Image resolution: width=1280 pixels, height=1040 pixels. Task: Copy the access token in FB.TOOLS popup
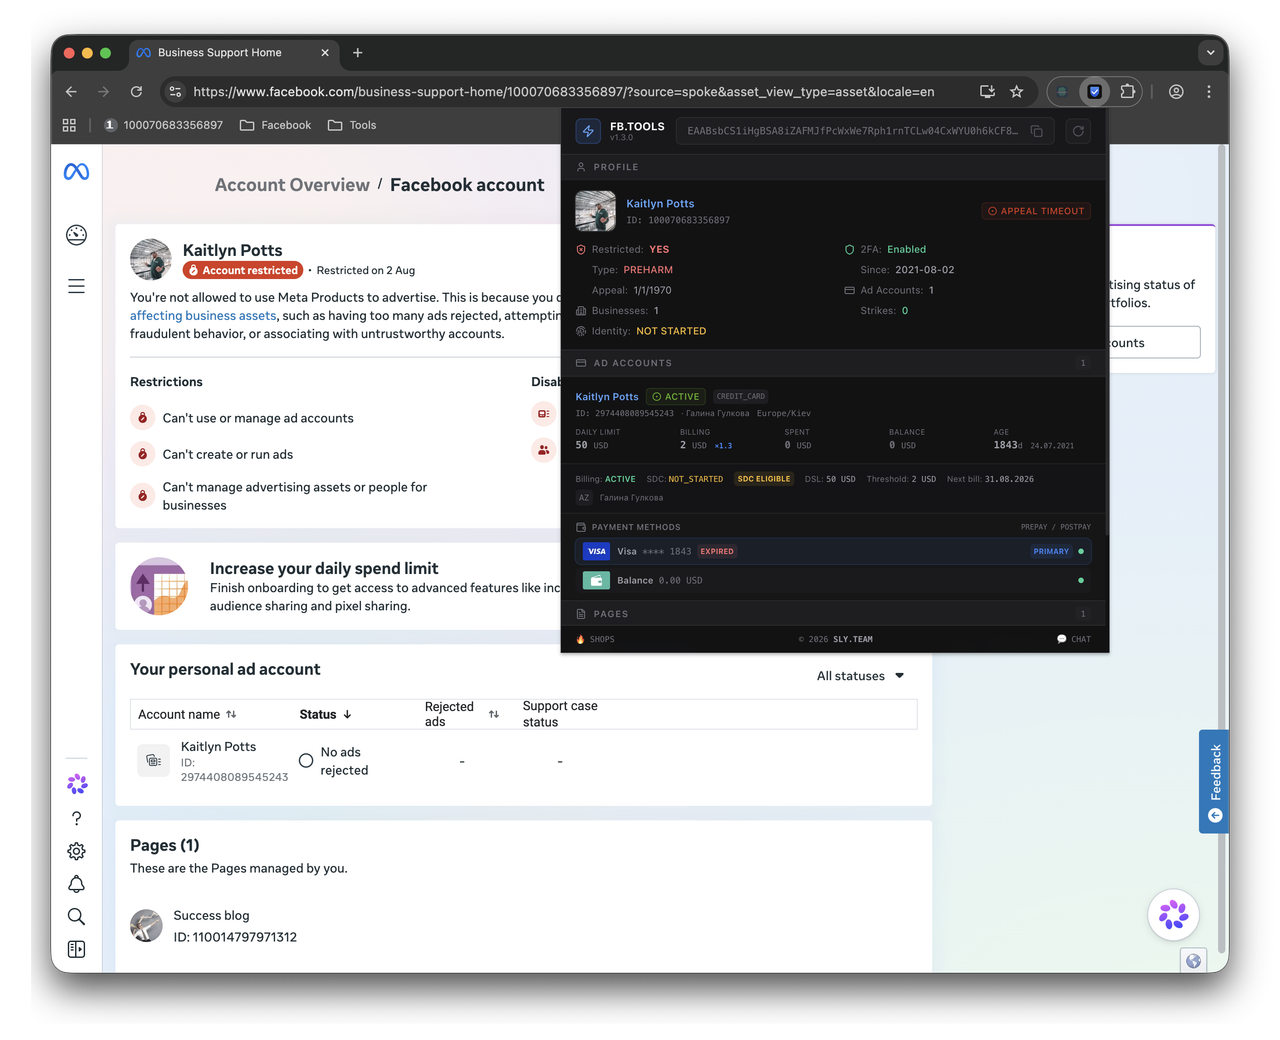point(1037,131)
